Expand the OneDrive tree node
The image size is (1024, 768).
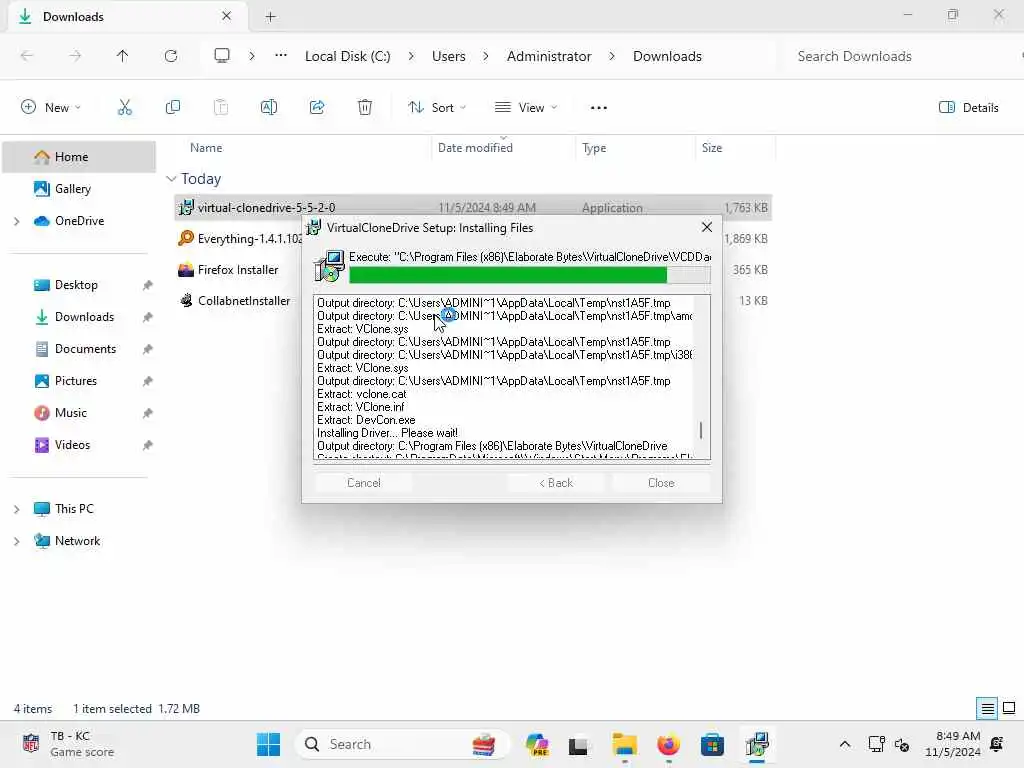pyautogui.click(x=16, y=221)
